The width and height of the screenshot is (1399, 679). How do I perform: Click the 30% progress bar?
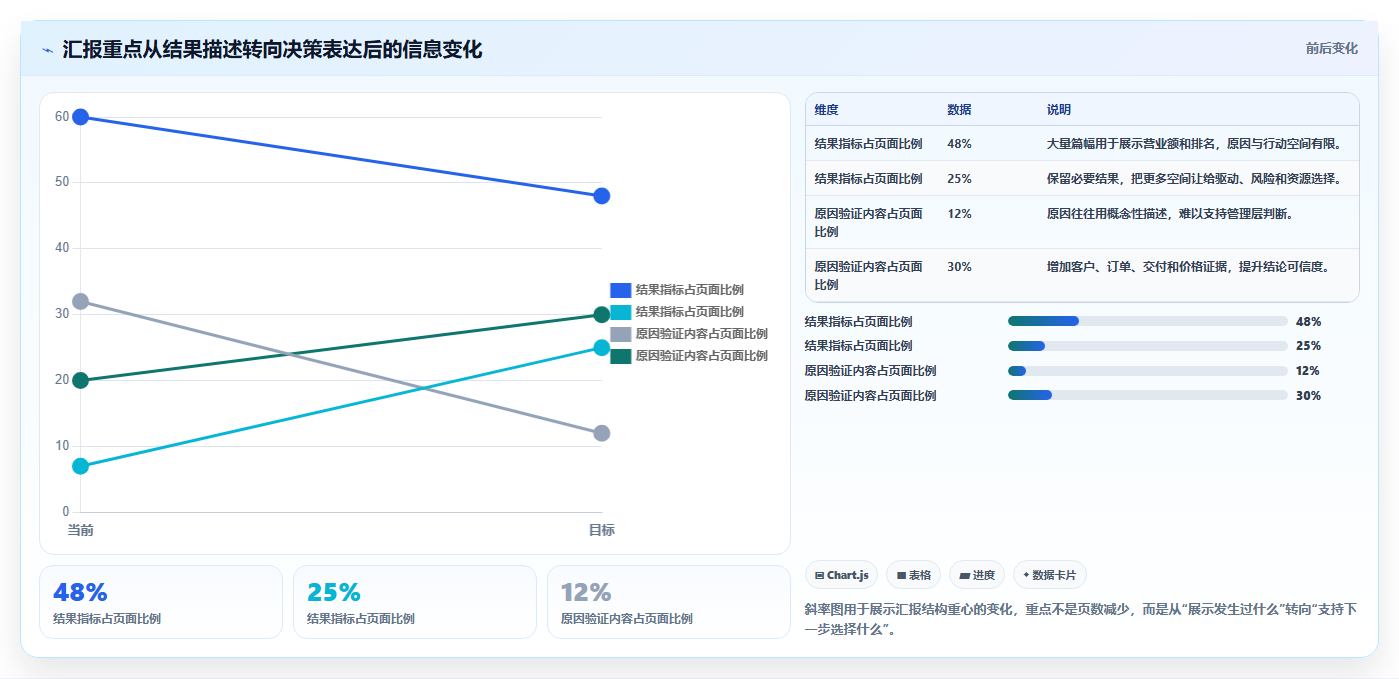[x=1147, y=396]
